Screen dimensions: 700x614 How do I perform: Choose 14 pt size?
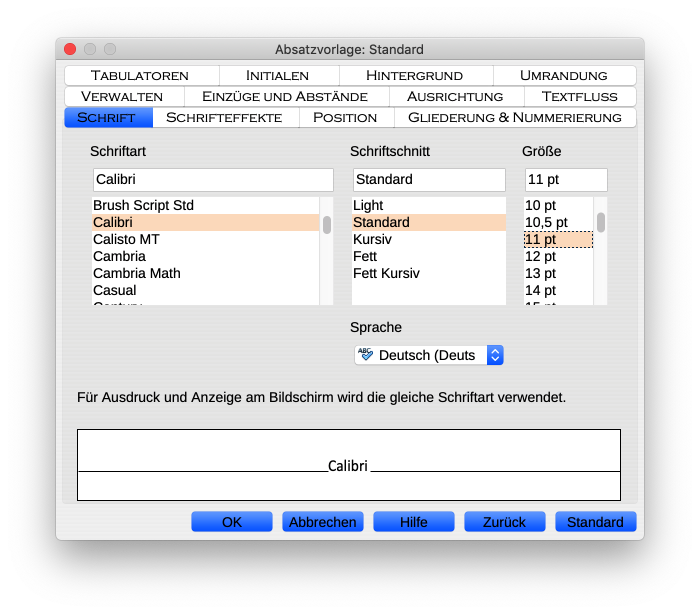coord(558,290)
